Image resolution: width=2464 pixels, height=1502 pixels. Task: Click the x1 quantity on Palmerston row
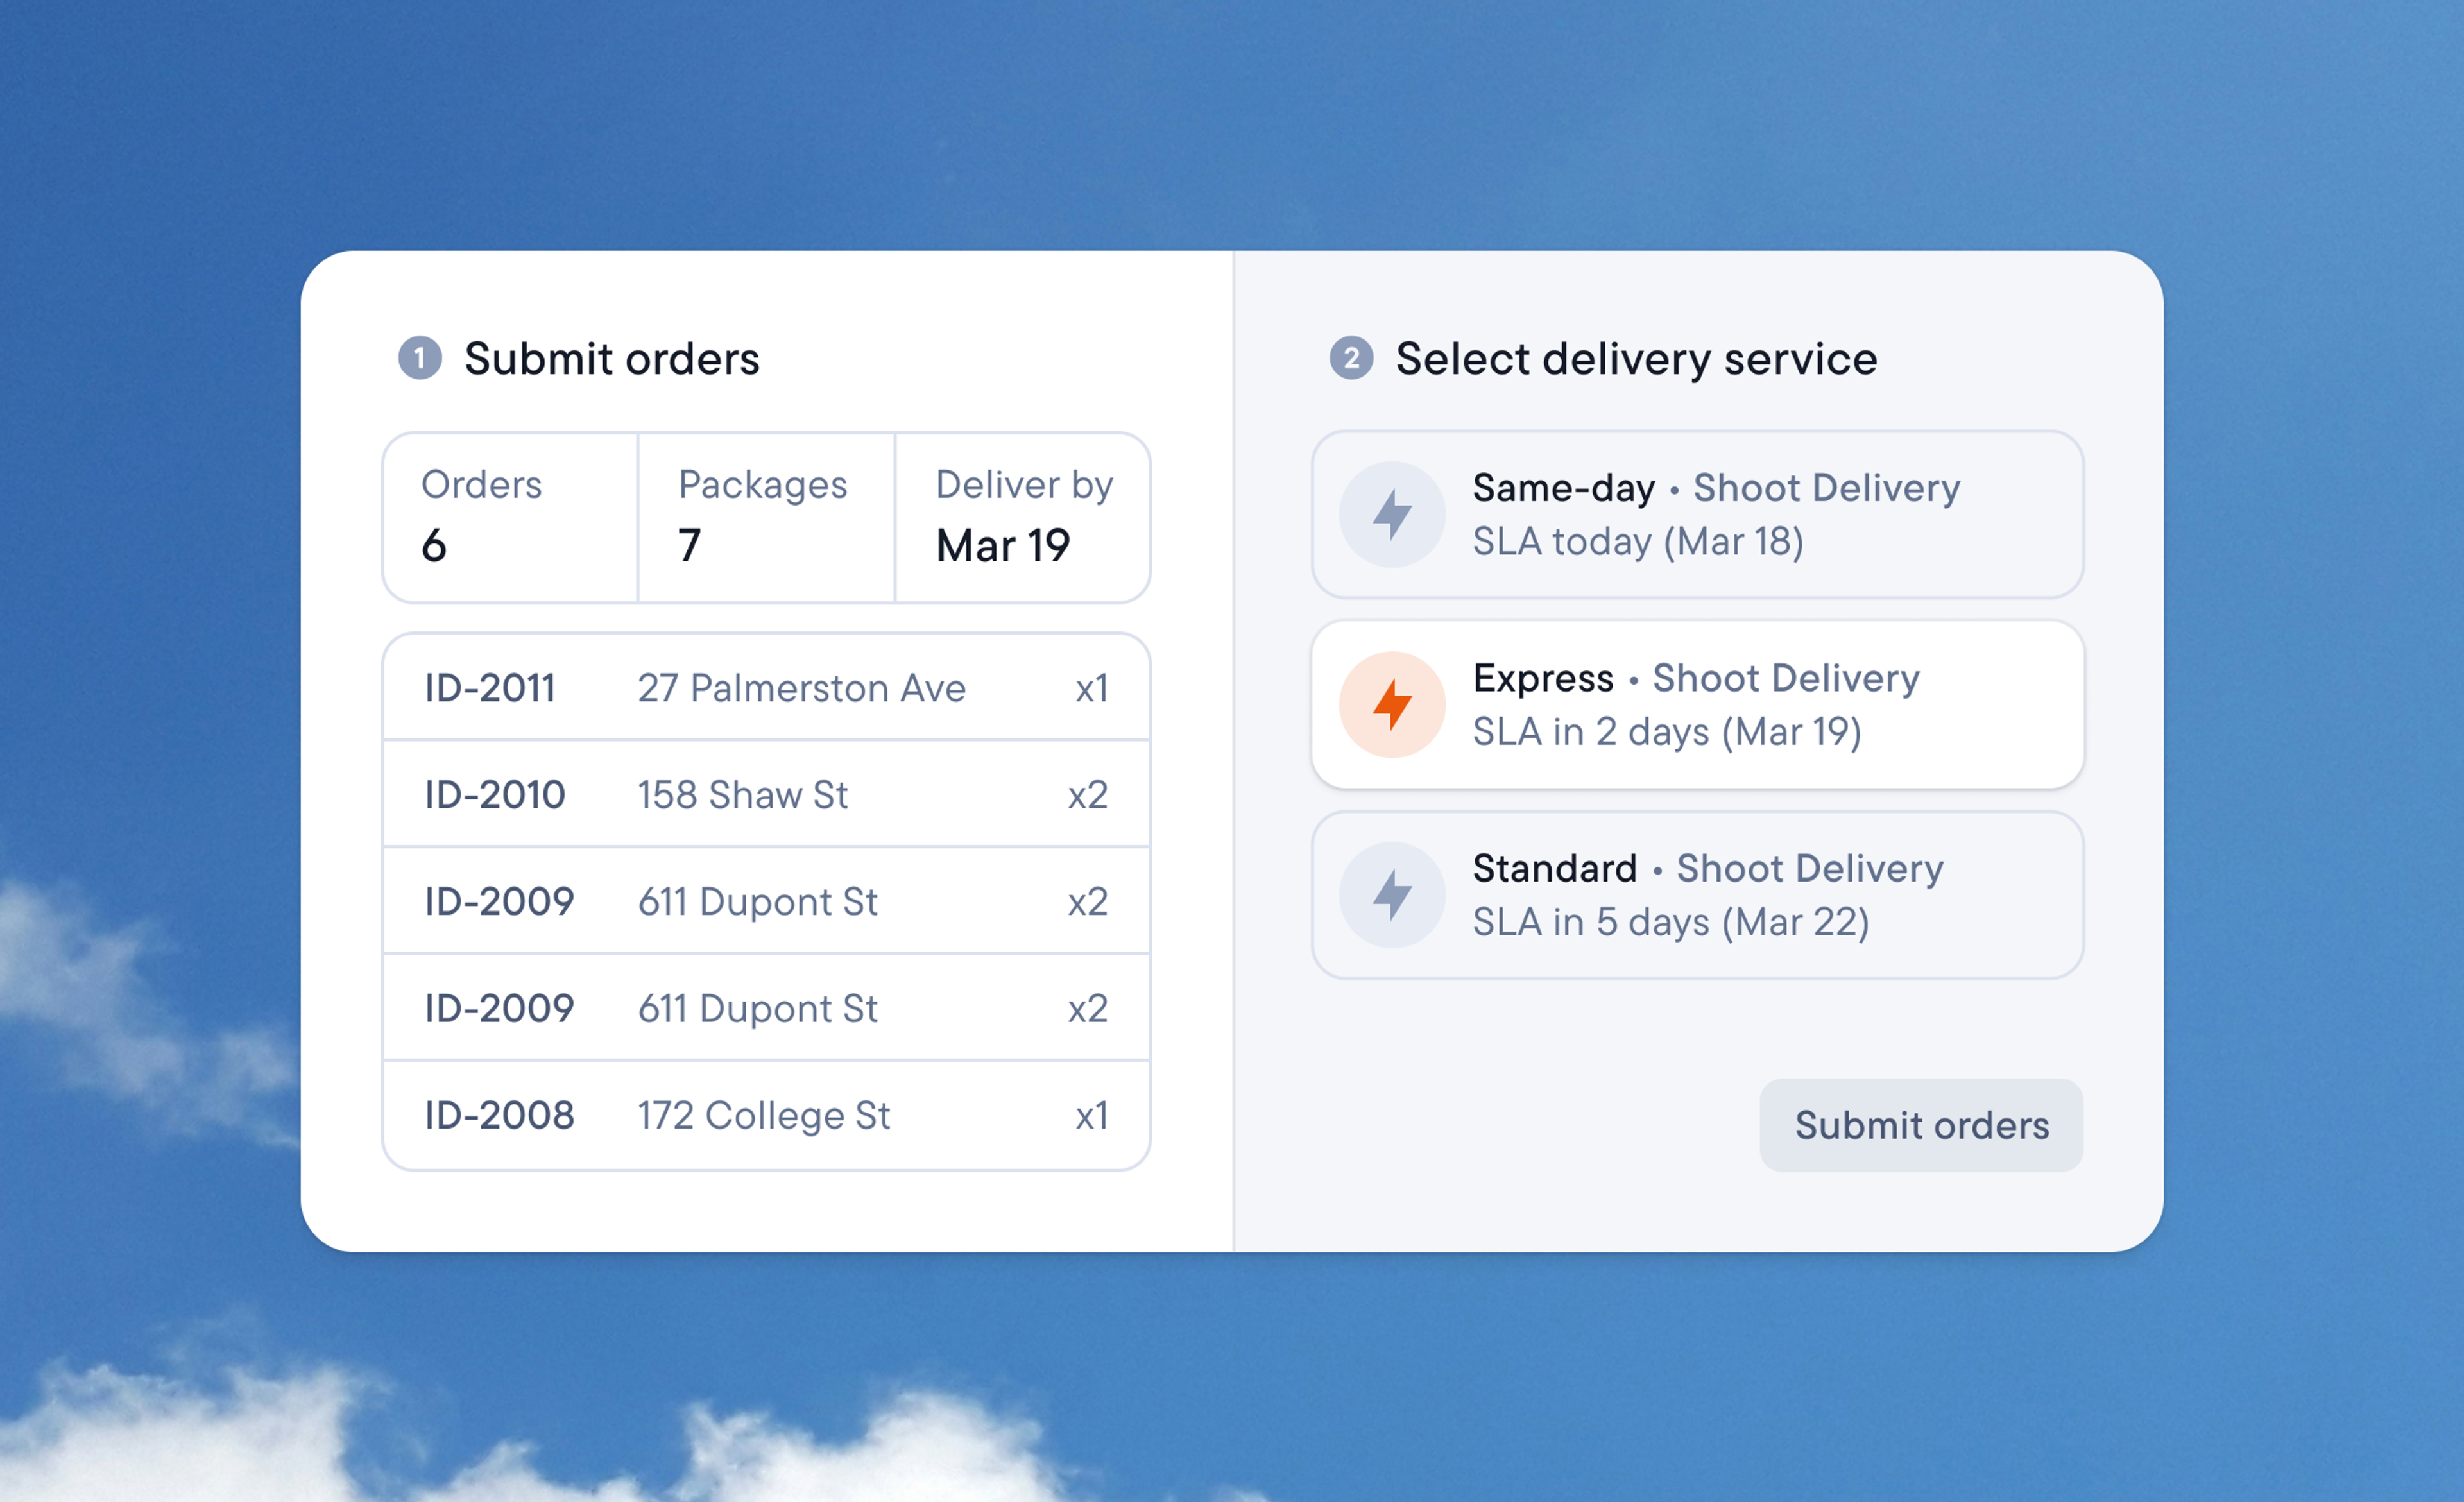[x=1091, y=688]
